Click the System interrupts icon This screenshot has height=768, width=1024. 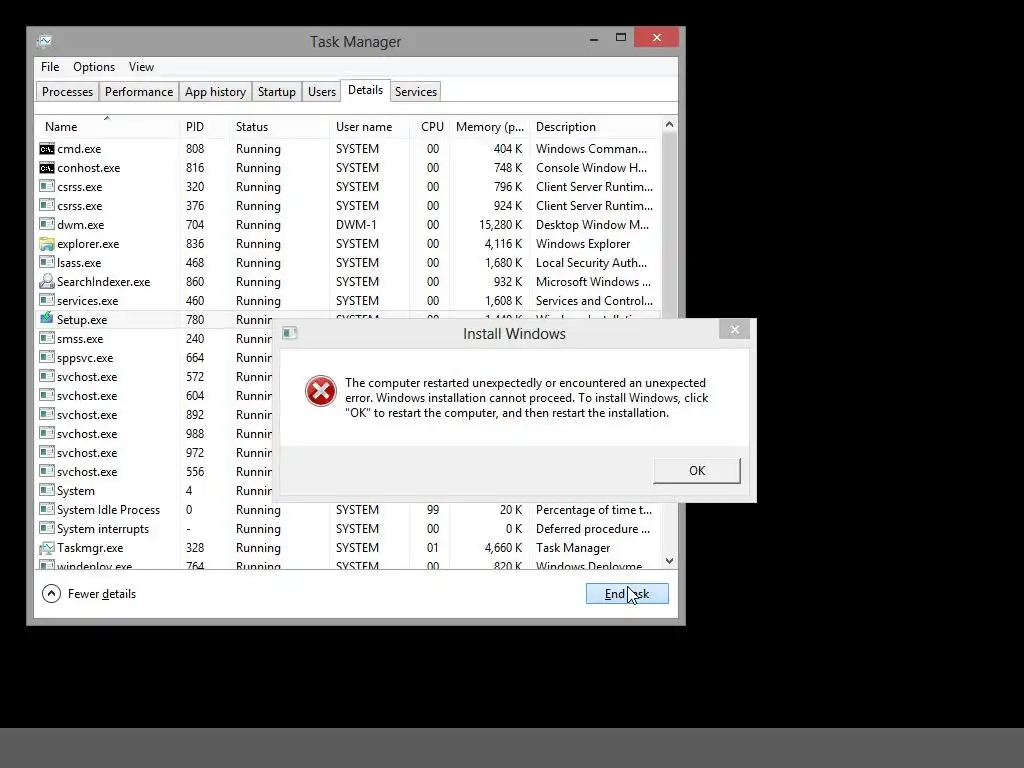pos(46,528)
